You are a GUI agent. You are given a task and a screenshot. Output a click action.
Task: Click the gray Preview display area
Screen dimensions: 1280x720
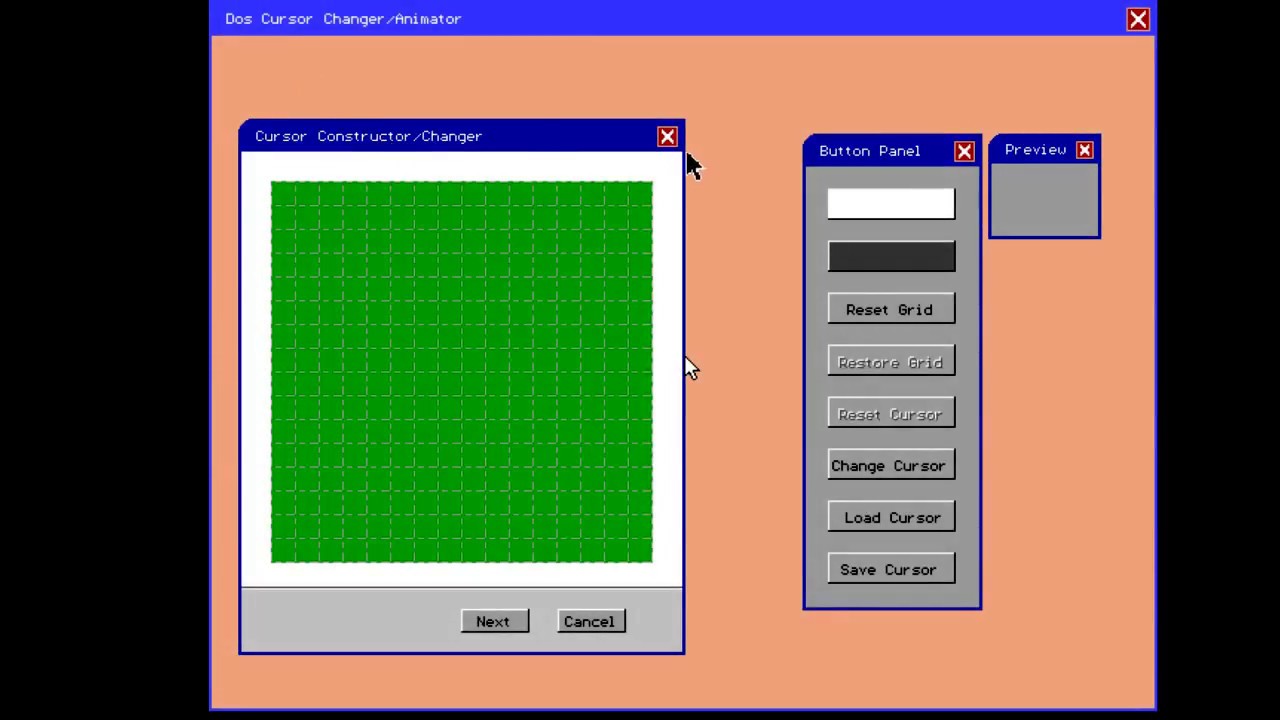1044,199
